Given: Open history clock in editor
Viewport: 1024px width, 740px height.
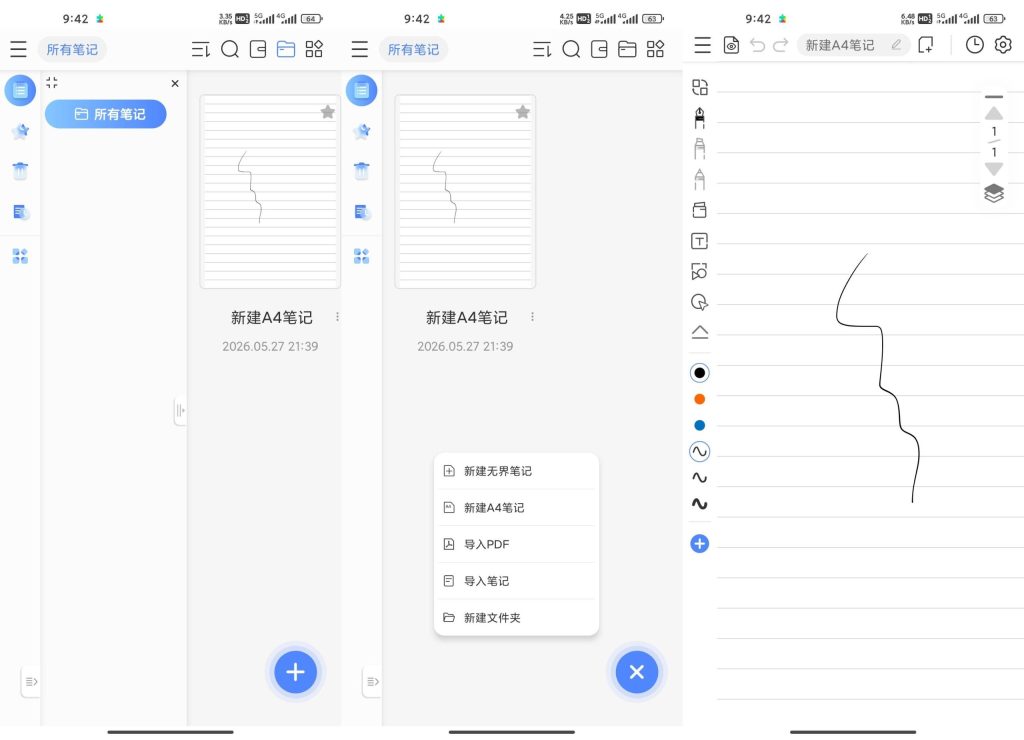Looking at the screenshot, I should (974, 45).
